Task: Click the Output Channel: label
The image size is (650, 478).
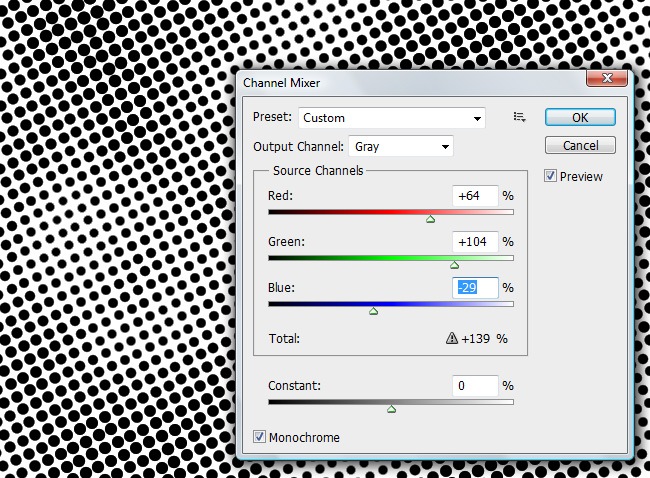Action: (x=298, y=147)
